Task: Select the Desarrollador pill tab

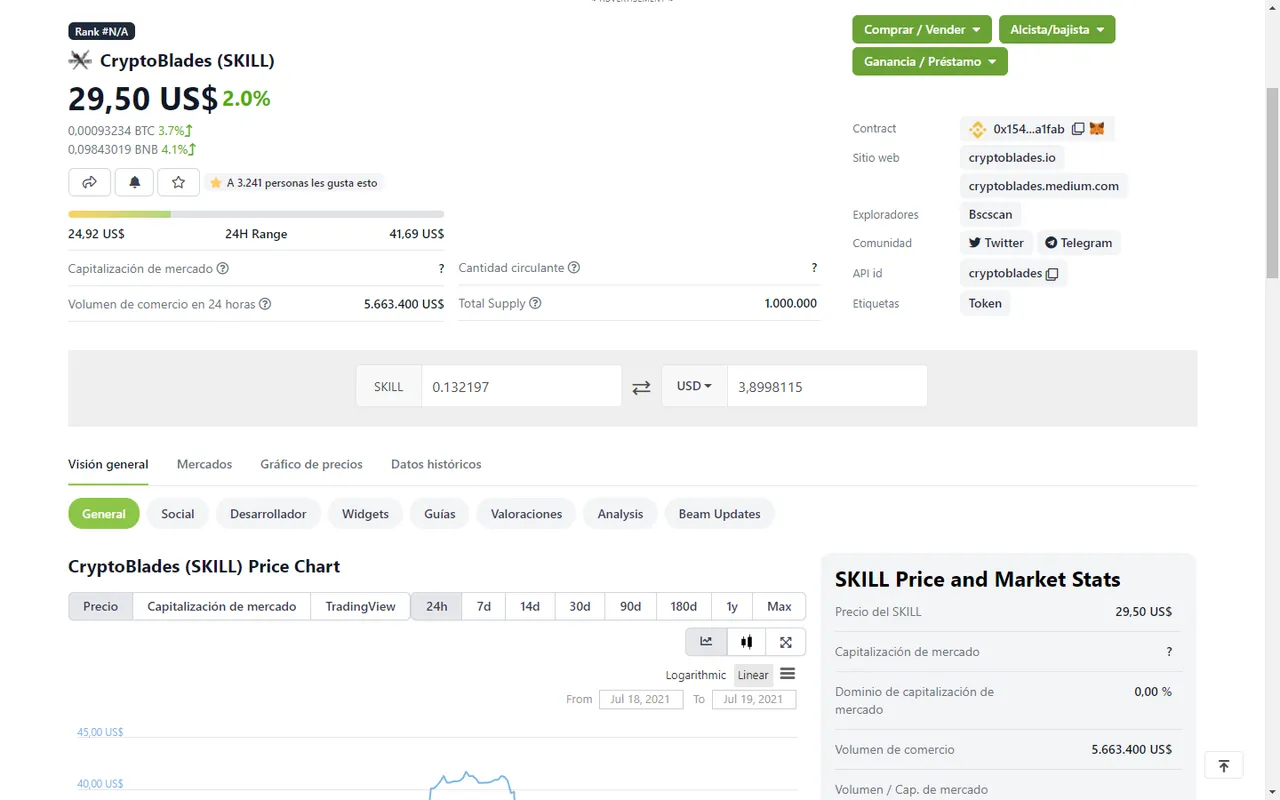Action: point(268,514)
